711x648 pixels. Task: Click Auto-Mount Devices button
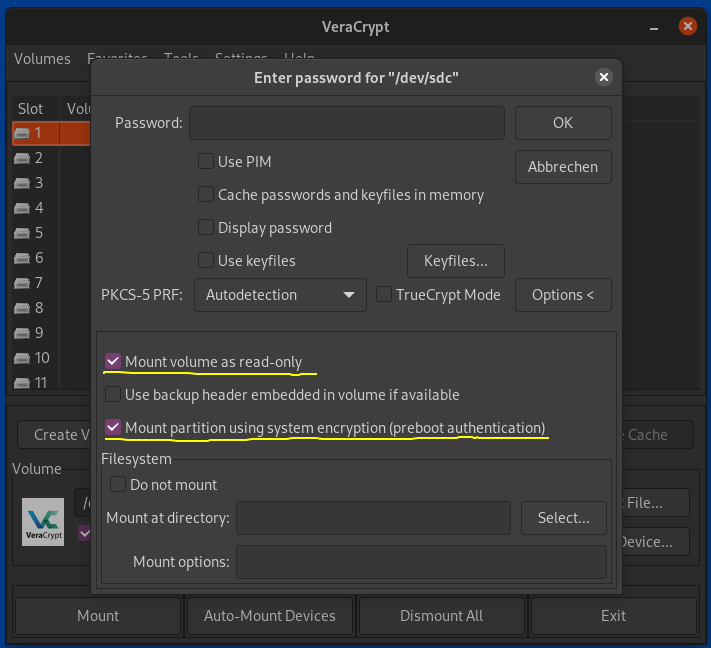coord(270,616)
